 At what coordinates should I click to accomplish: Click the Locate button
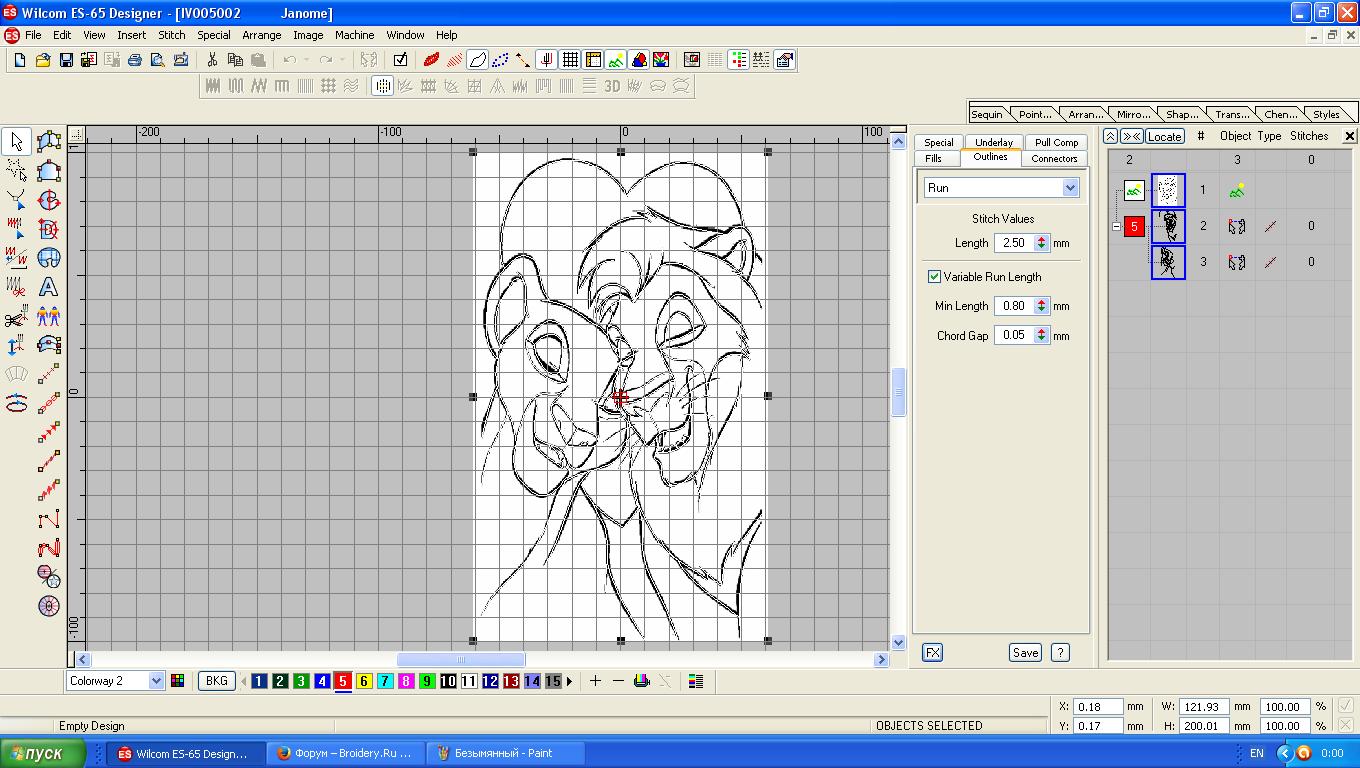(x=1164, y=136)
